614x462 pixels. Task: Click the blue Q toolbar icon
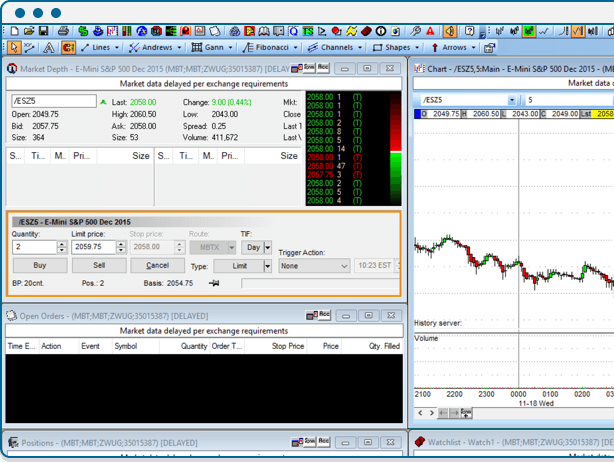pyautogui.click(x=293, y=31)
